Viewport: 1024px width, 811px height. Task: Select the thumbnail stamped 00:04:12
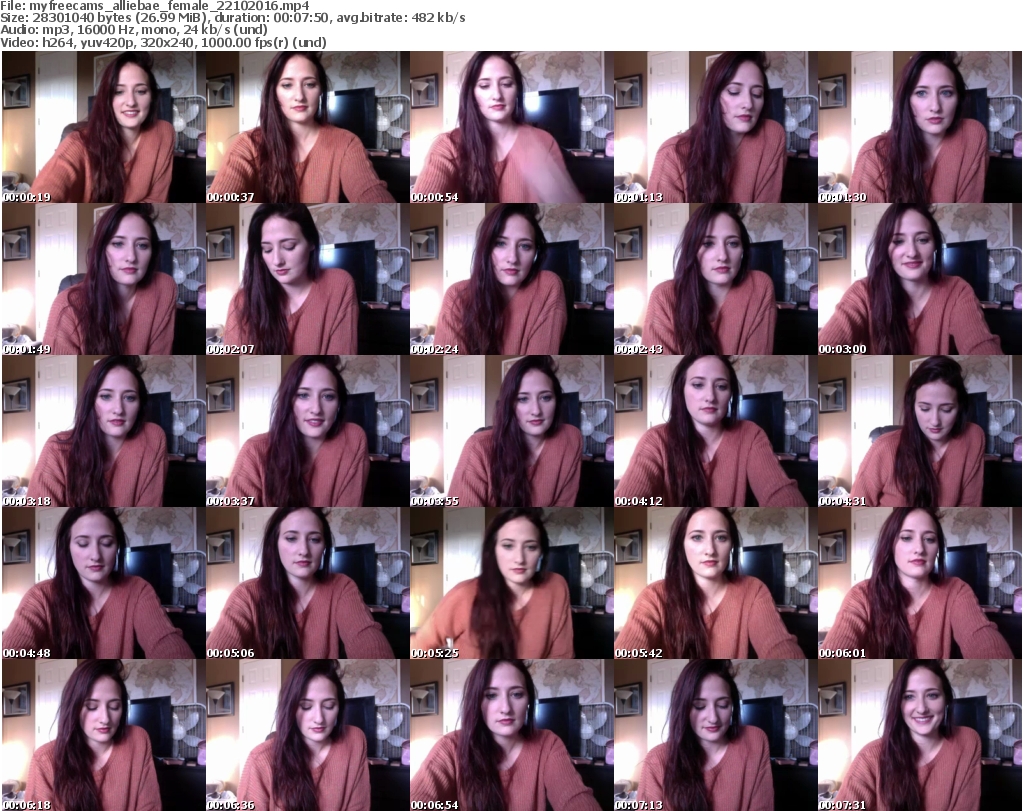715,432
